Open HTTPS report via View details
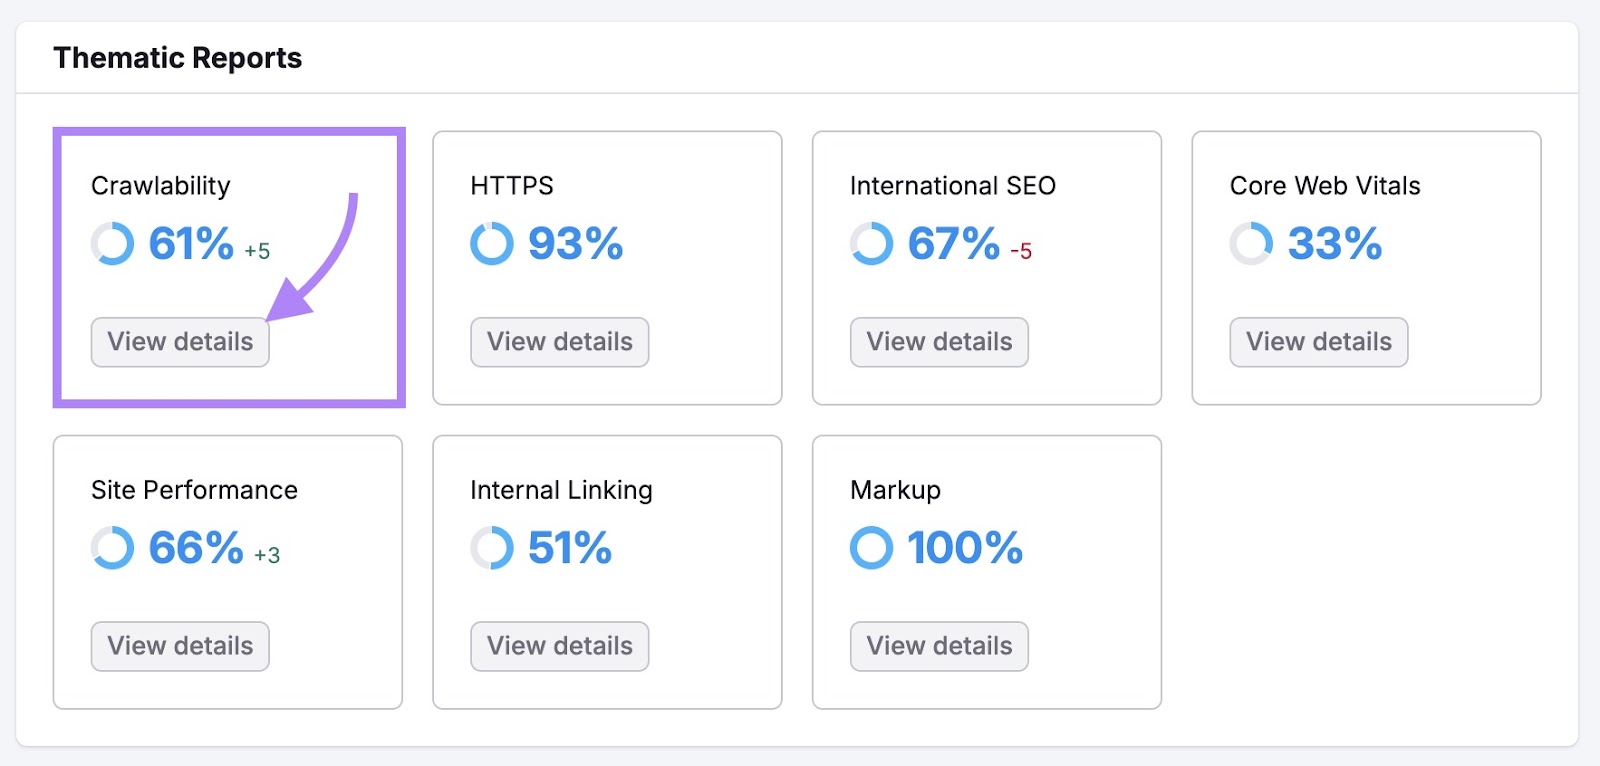Viewport: 1600px width, 766px height. [559, 341]
